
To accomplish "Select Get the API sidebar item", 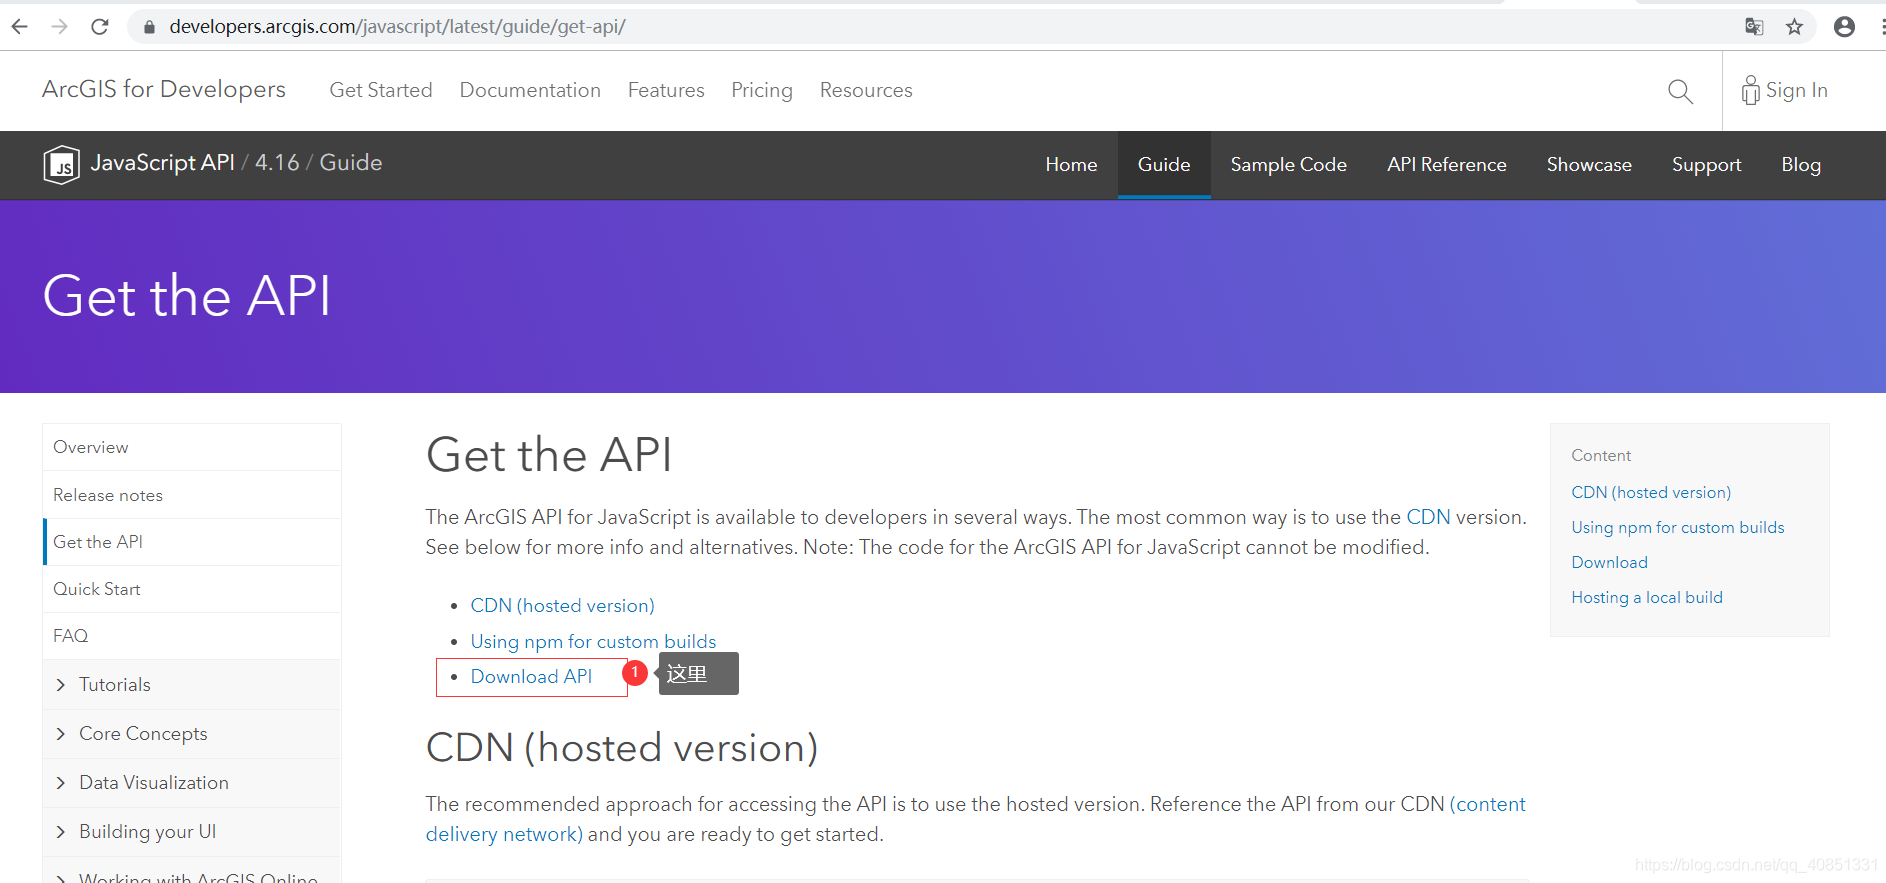I will (x=192, y=542).
